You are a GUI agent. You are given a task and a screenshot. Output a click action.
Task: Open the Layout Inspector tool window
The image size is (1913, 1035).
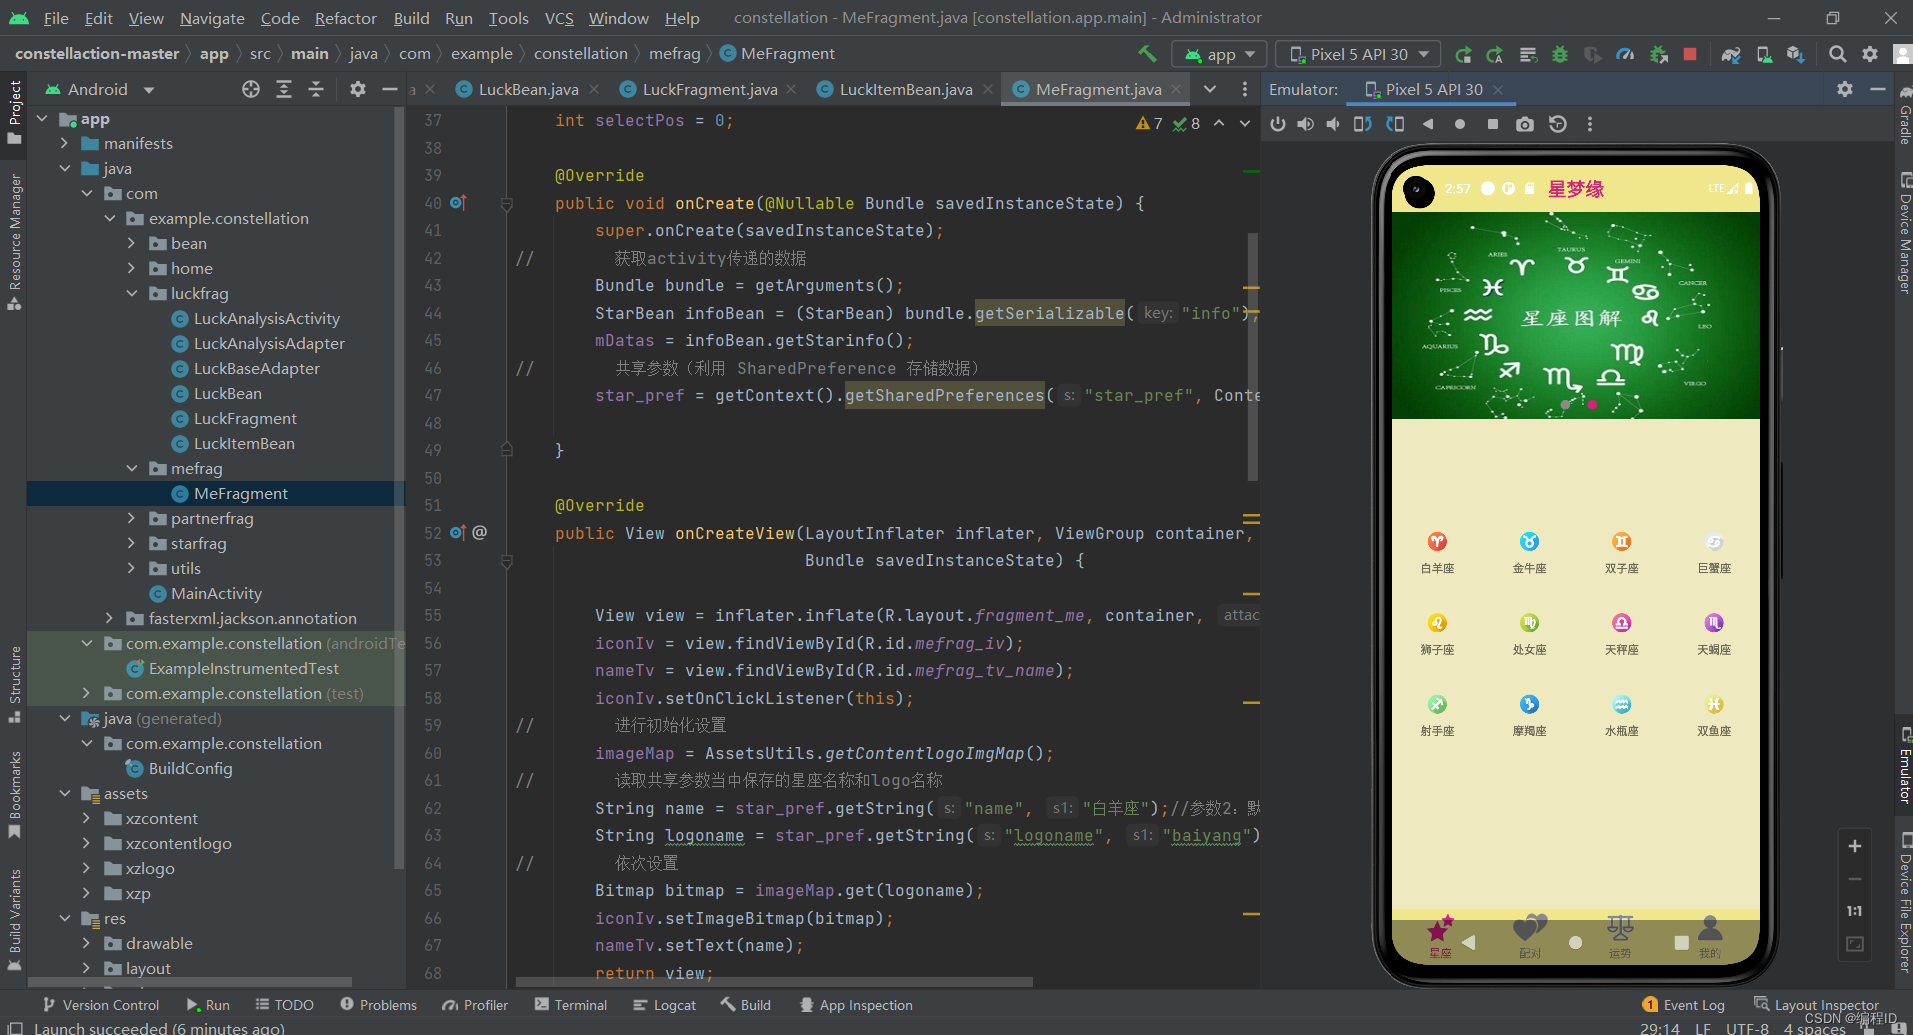pyautogui.click(x=1817, y=1005)
